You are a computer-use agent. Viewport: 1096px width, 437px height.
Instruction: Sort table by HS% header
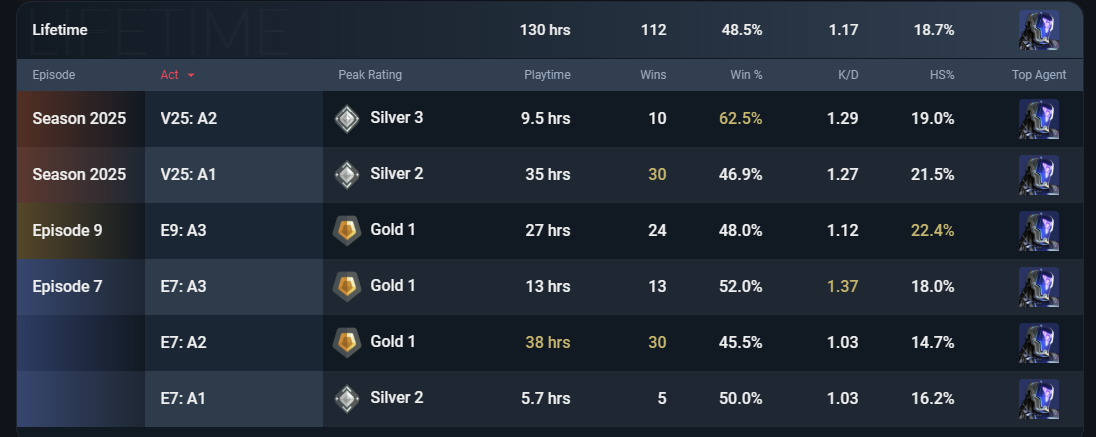(942, 75)
